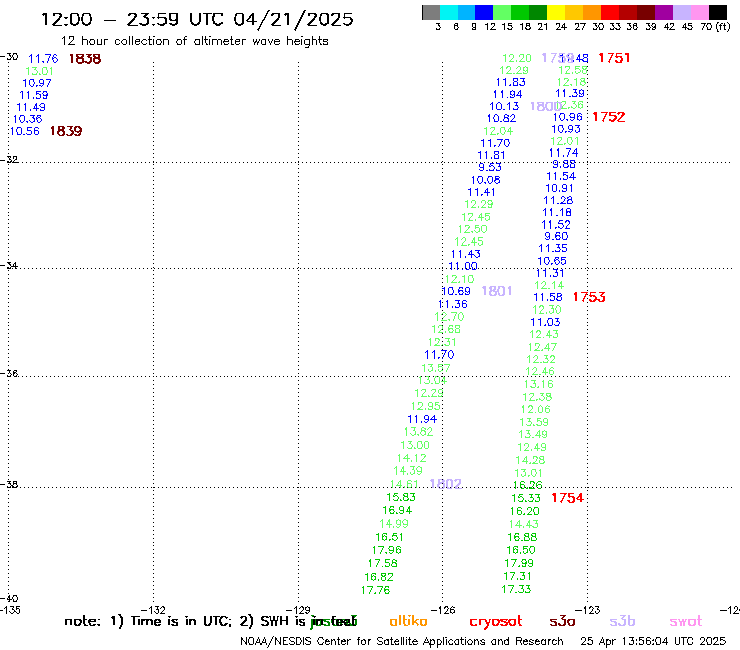Click the s3b time stamp '1802'

pyautogui.click(x=446, y=483)
